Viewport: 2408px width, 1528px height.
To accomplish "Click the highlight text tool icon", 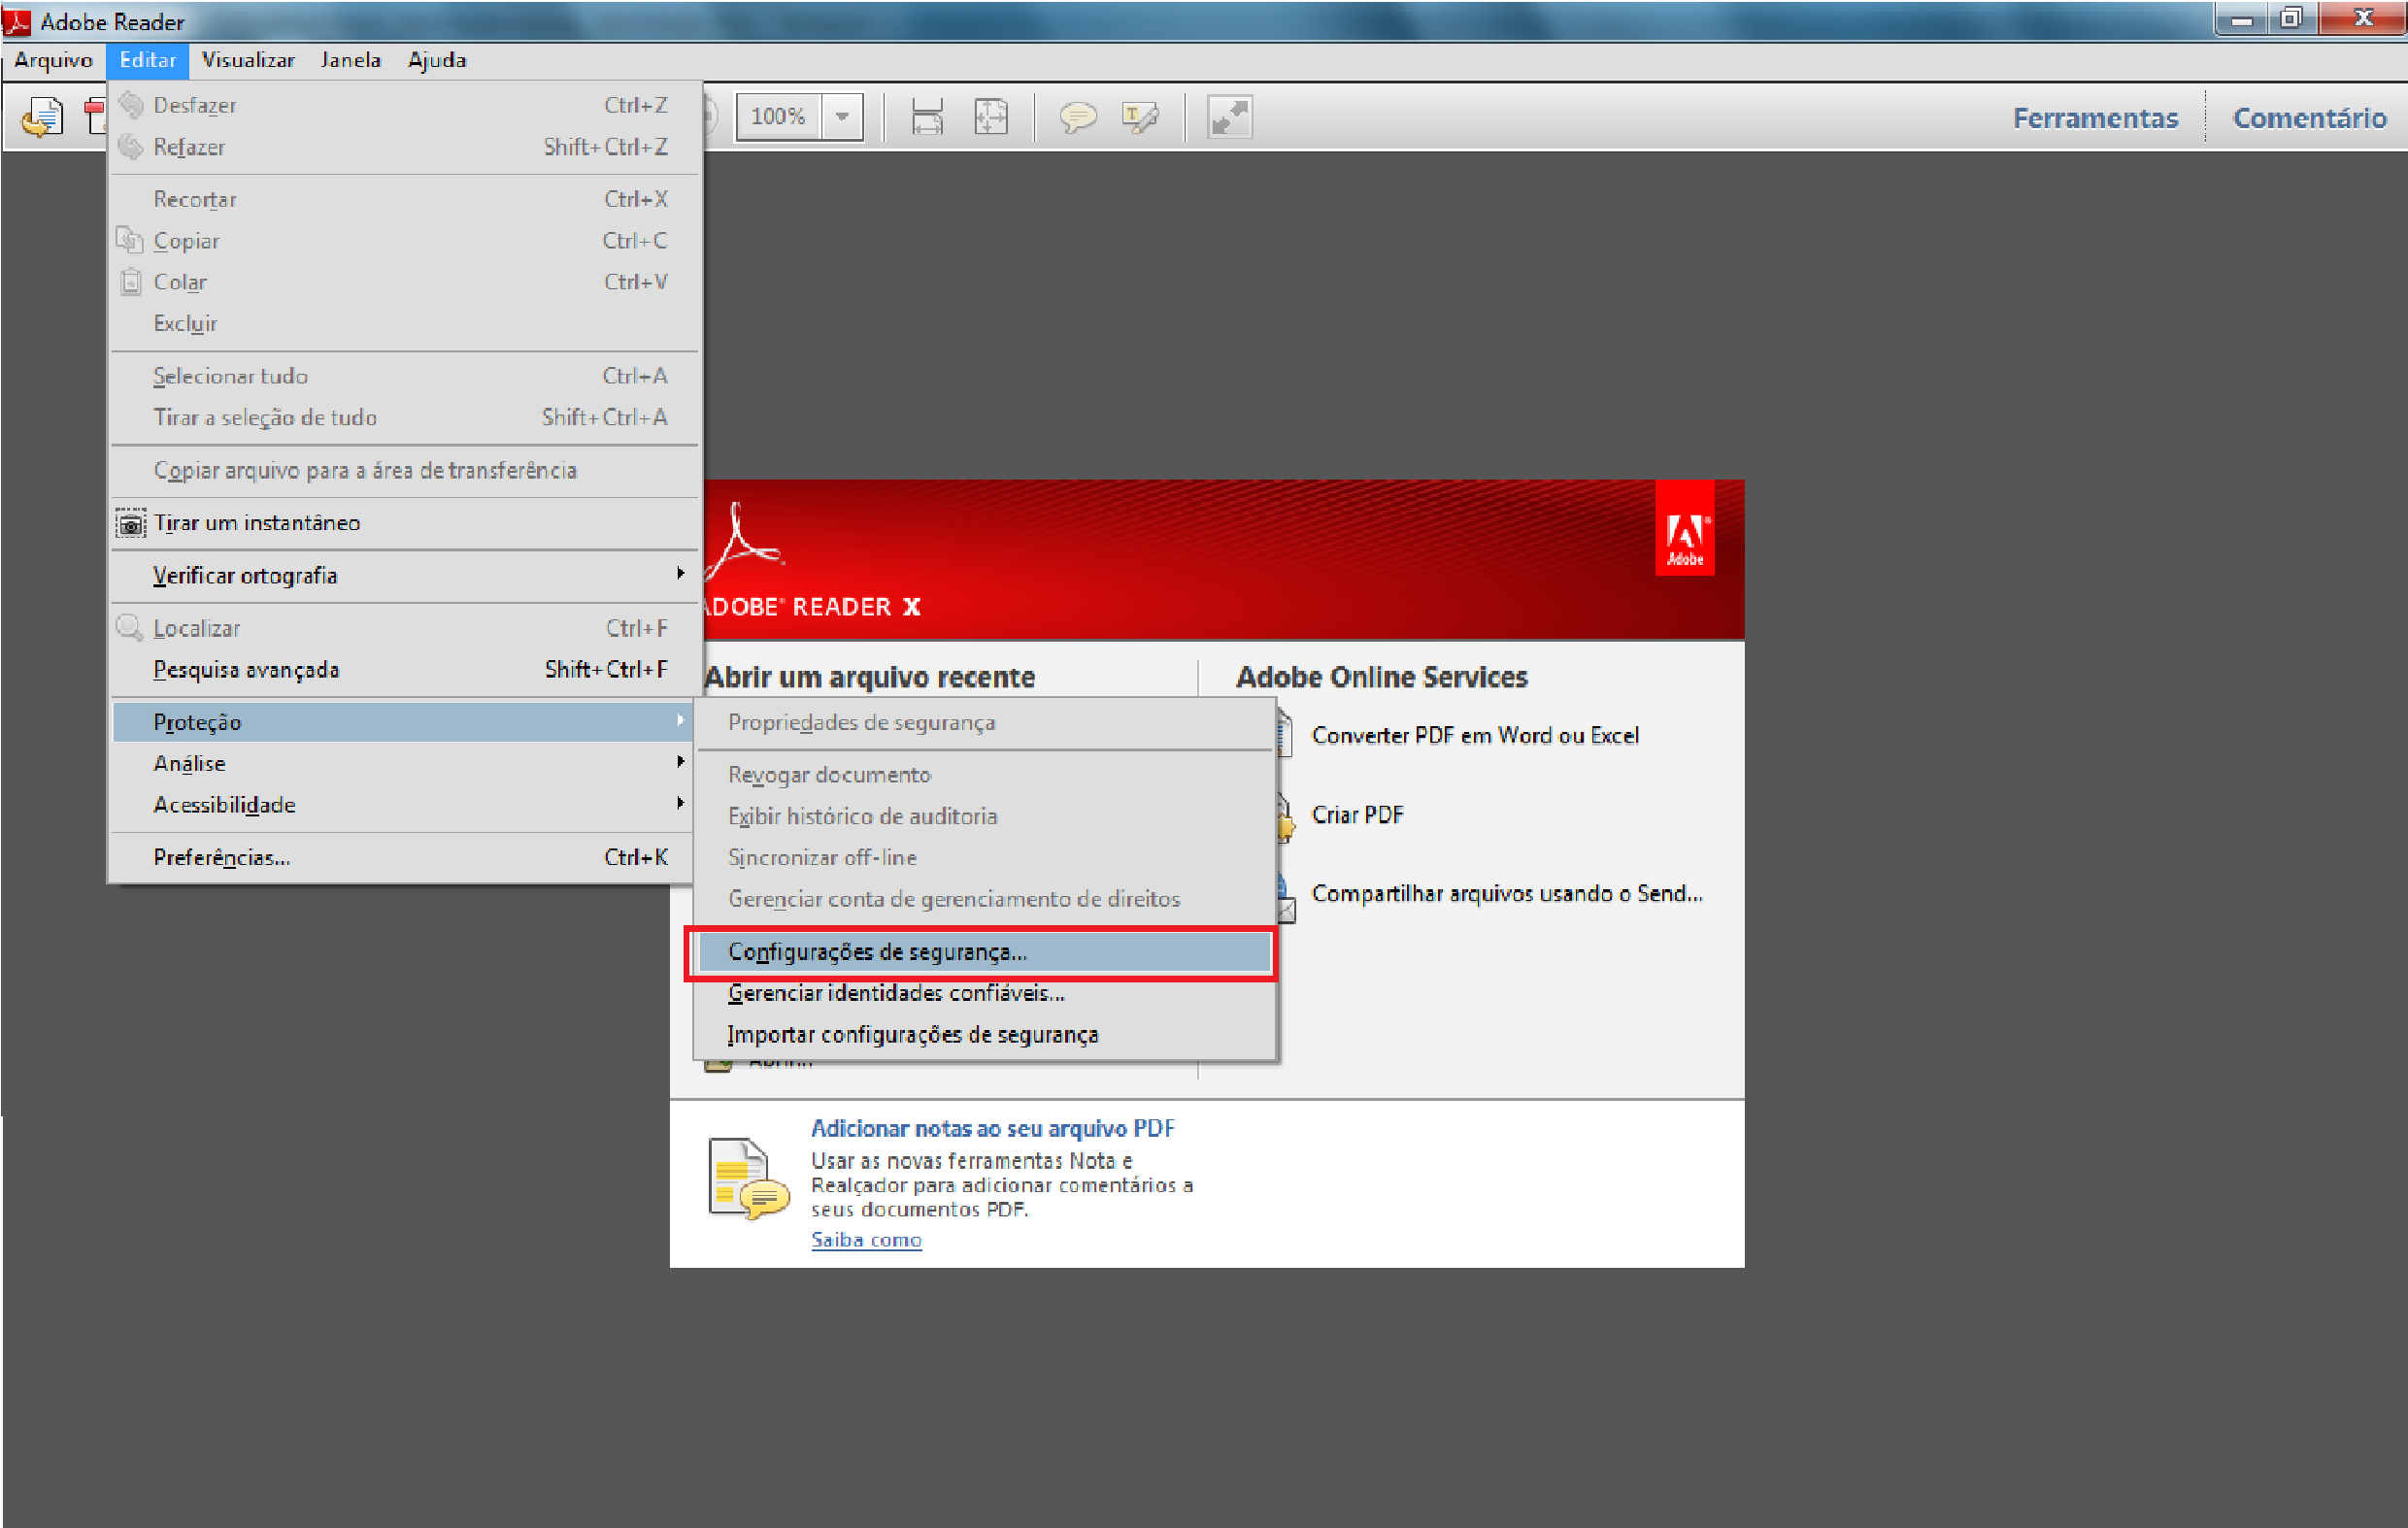I will point(1141,117).
